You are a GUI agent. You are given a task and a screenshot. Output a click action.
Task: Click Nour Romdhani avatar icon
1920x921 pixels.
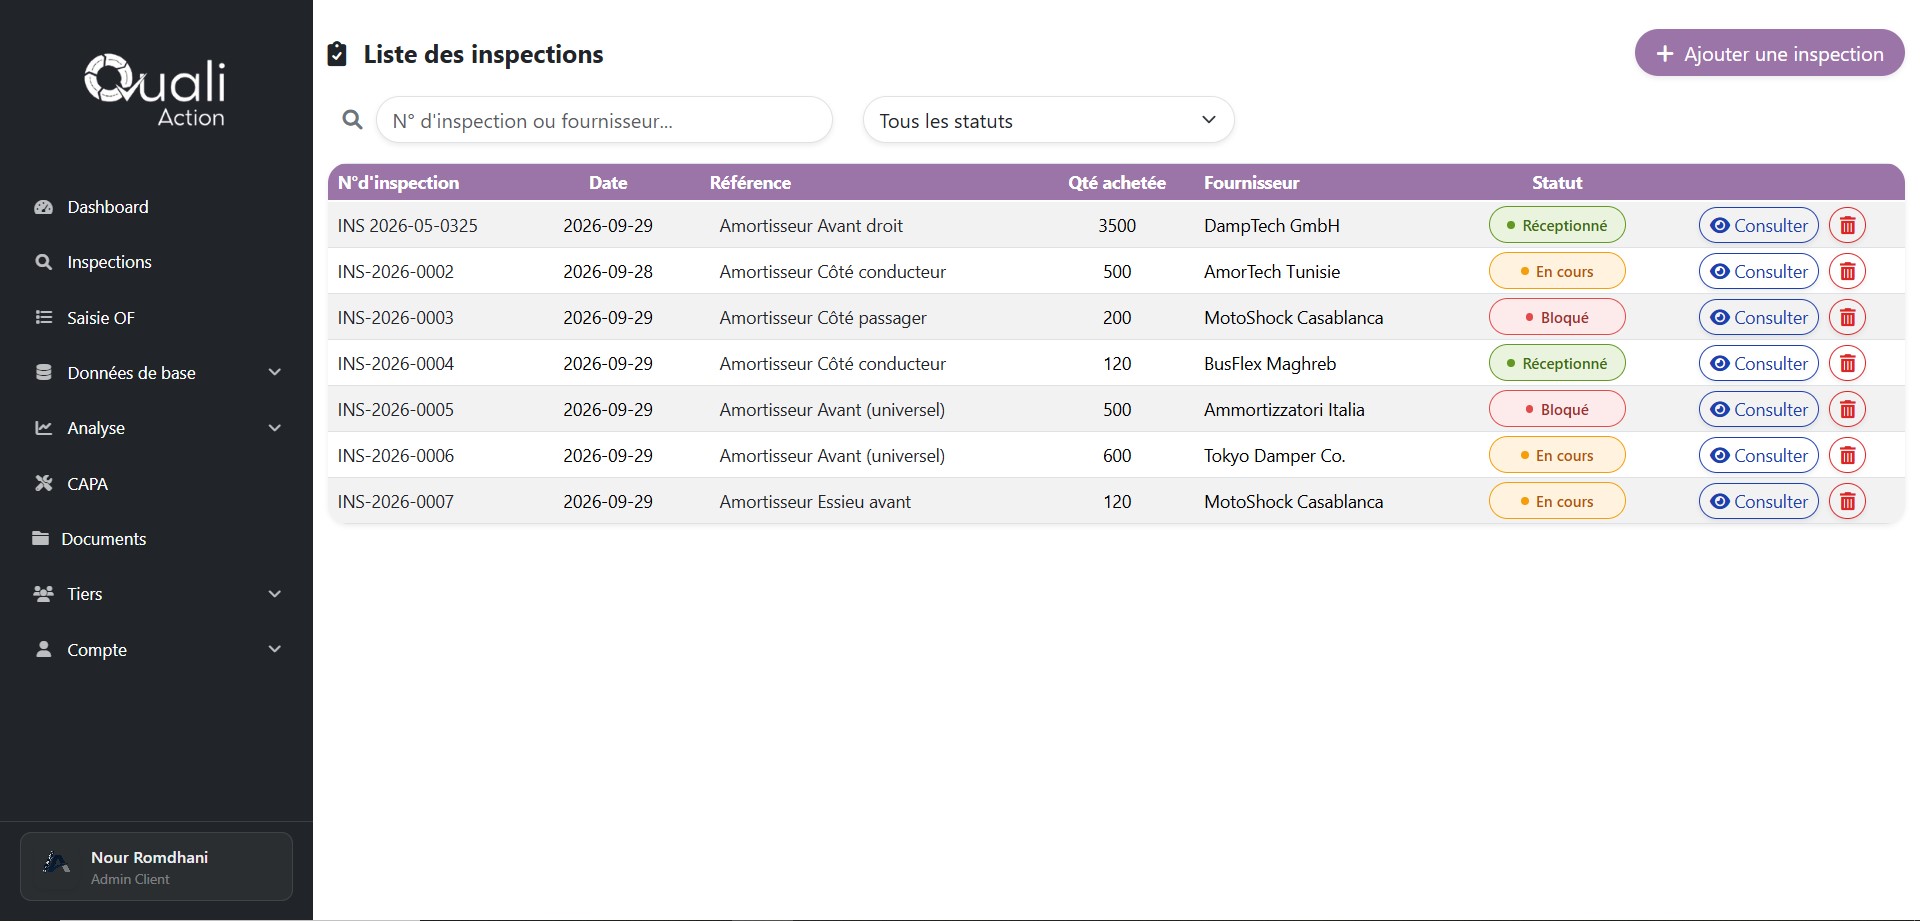point(57,862)
